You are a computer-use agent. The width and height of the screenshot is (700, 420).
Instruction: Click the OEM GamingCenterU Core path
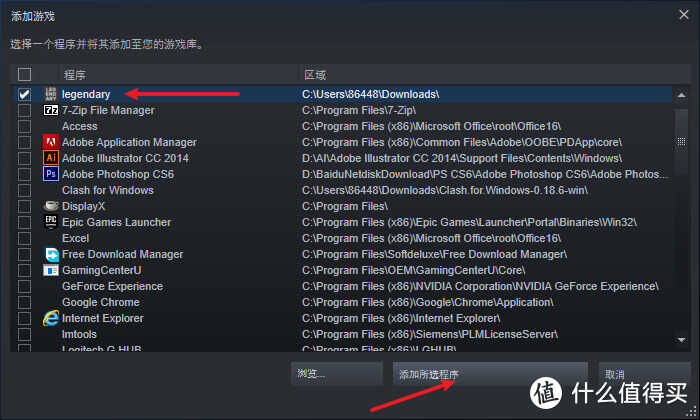coord(413,270)
